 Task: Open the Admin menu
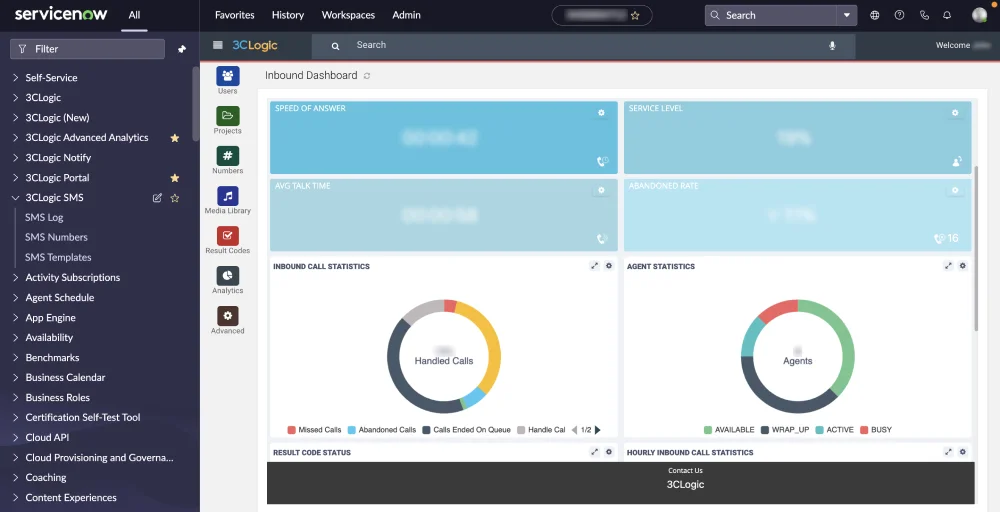click(406, 15)
